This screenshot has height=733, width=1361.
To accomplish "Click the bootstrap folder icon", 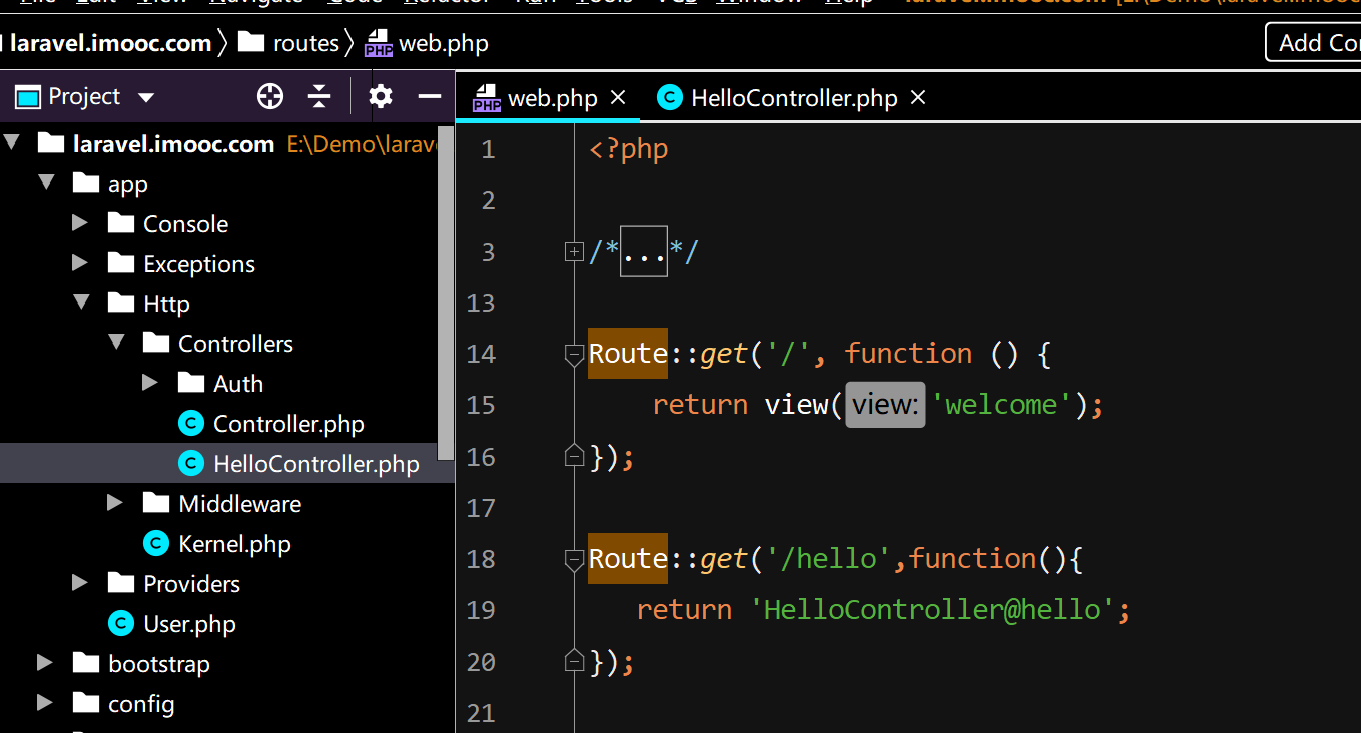I will click(x=86, y=662).
